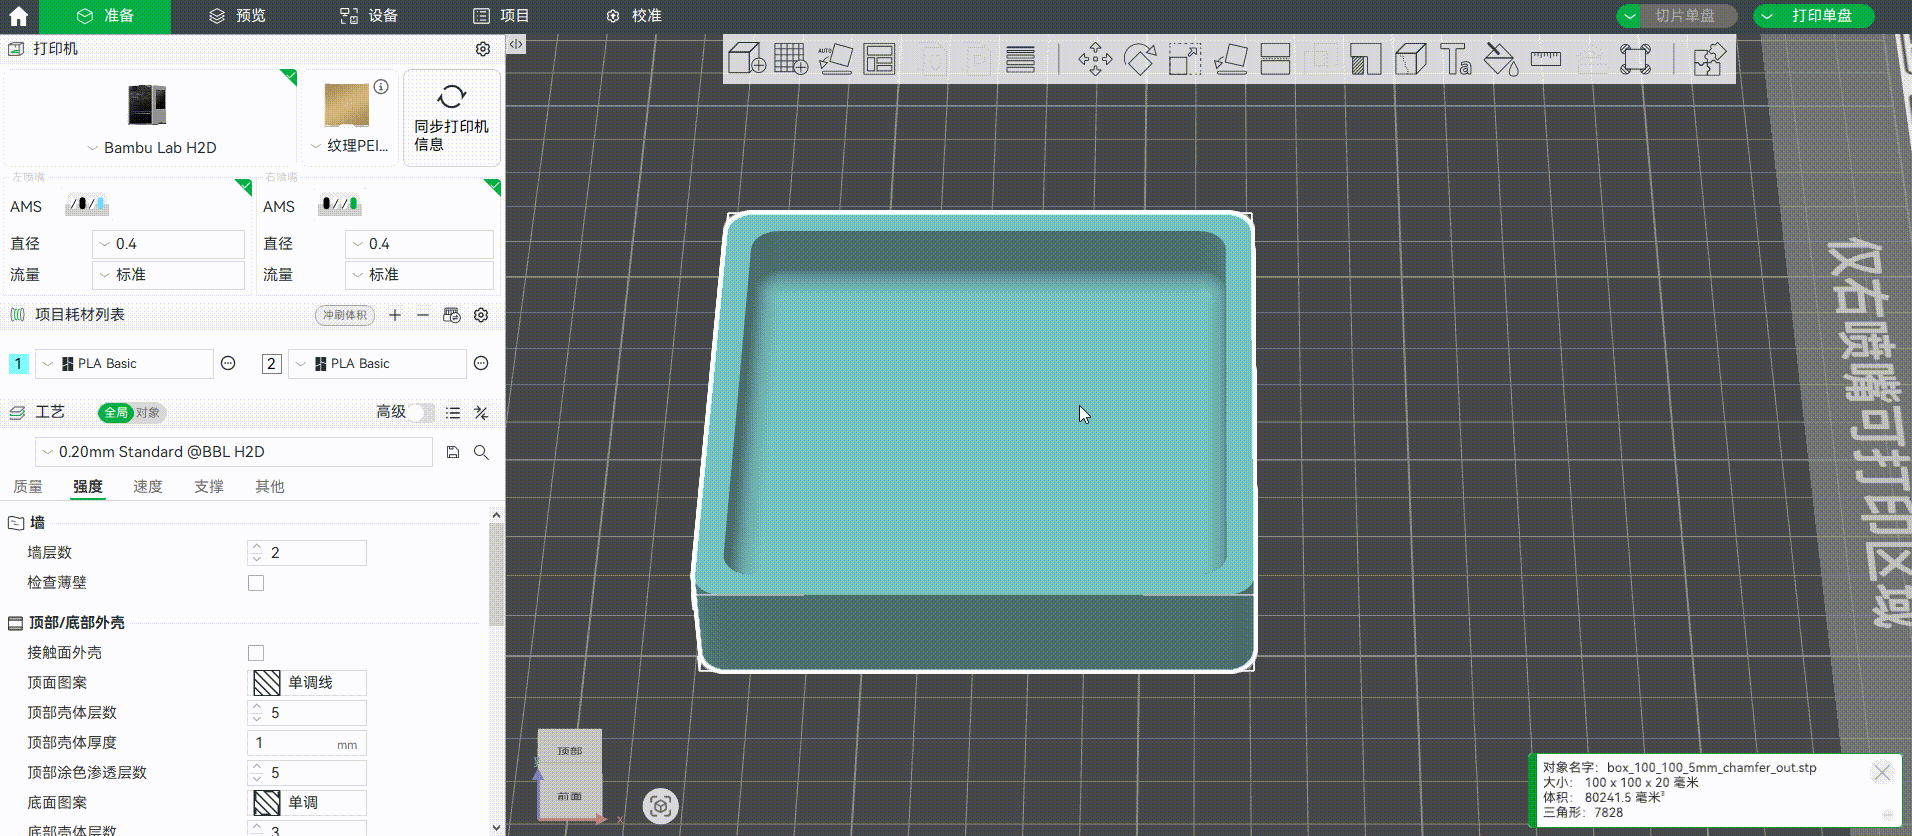Open the 速度 settings tab
The image size is (1912, 836).
(148, 487)
